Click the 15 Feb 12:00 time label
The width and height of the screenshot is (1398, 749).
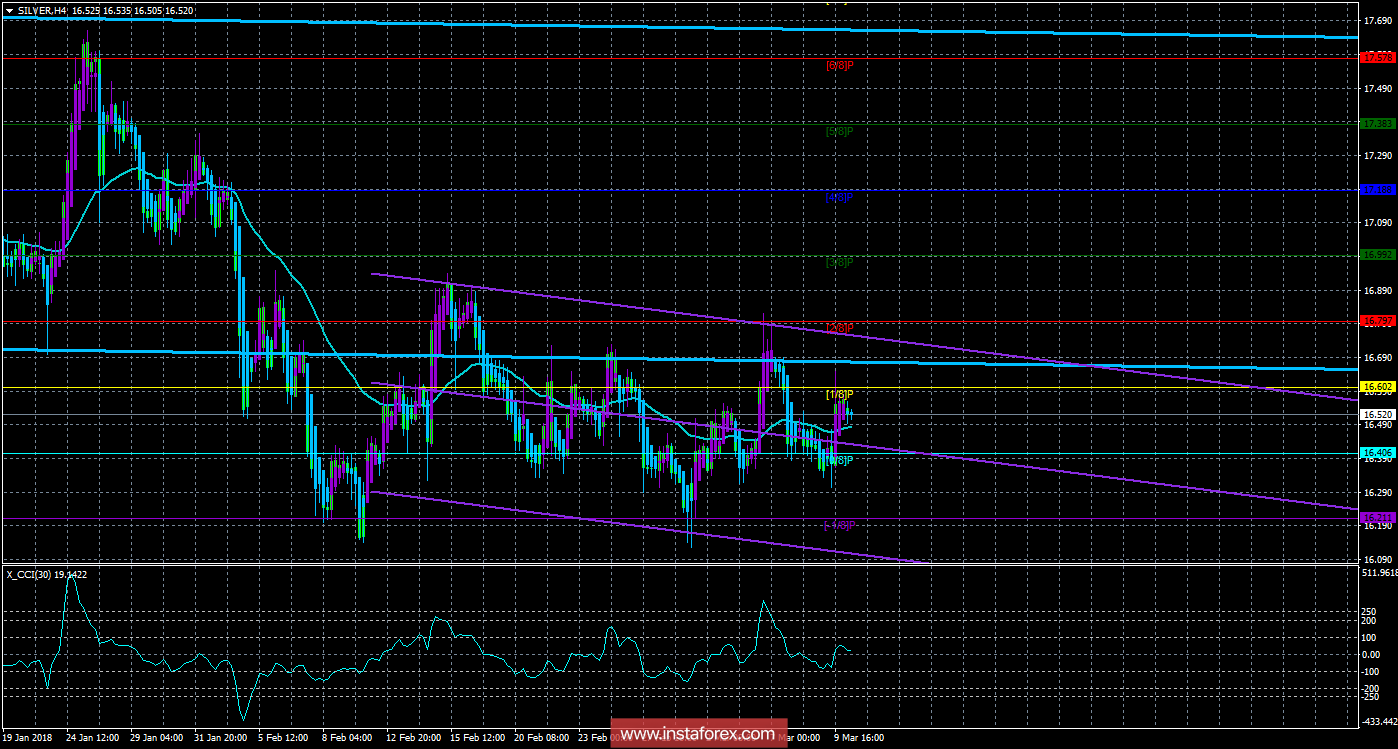(x=475, y=736)
